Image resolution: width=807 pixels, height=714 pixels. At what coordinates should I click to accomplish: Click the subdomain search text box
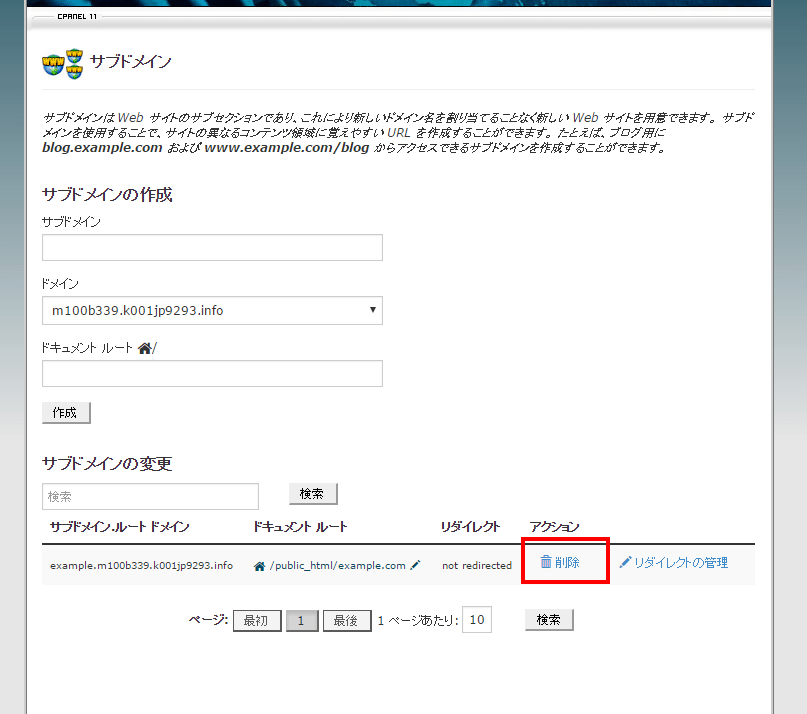150,496
